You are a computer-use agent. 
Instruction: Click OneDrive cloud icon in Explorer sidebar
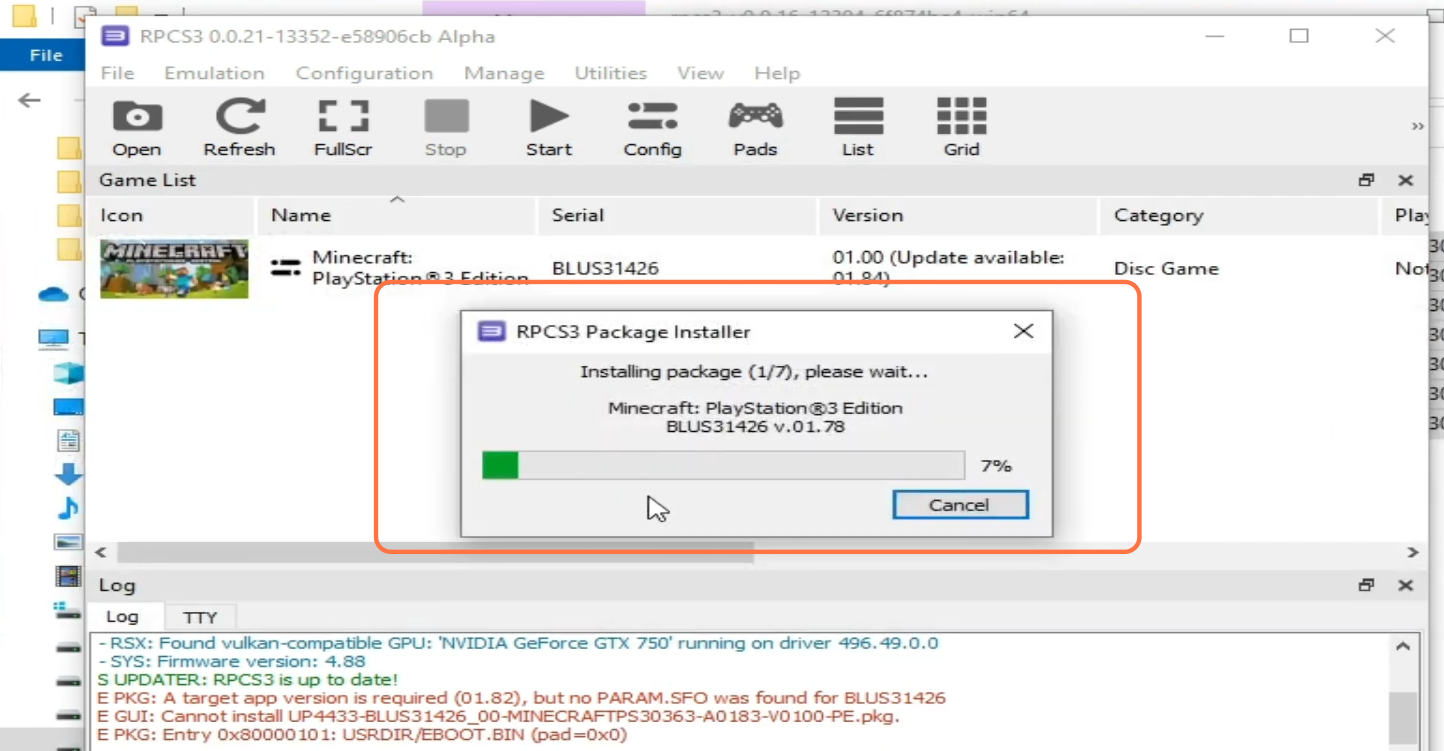tap(53, 294)
